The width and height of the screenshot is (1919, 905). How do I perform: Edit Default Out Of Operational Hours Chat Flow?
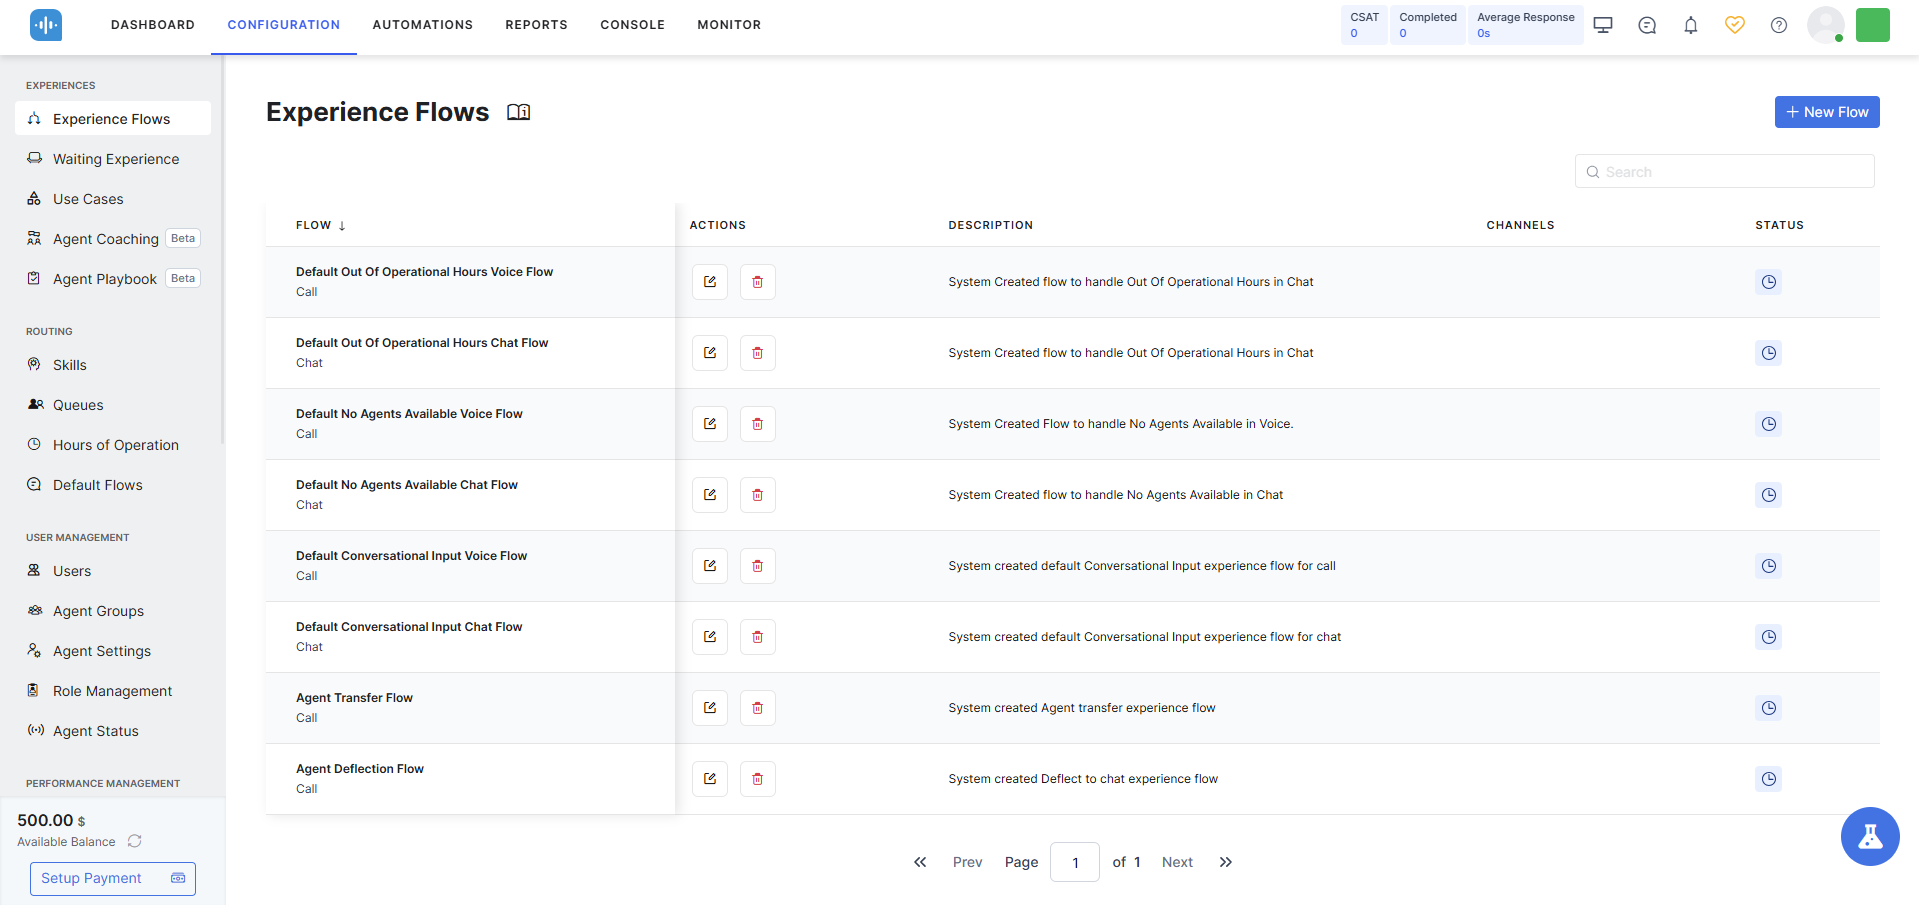710,353
